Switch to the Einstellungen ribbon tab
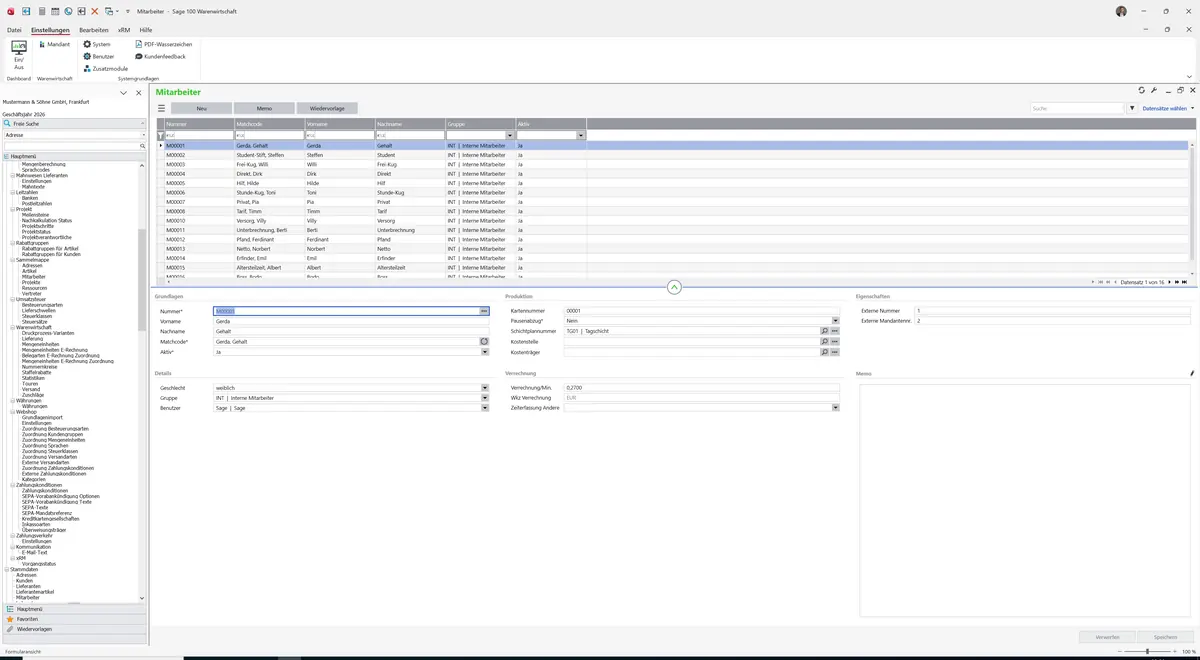The image size is (1200, 660). 50,30
